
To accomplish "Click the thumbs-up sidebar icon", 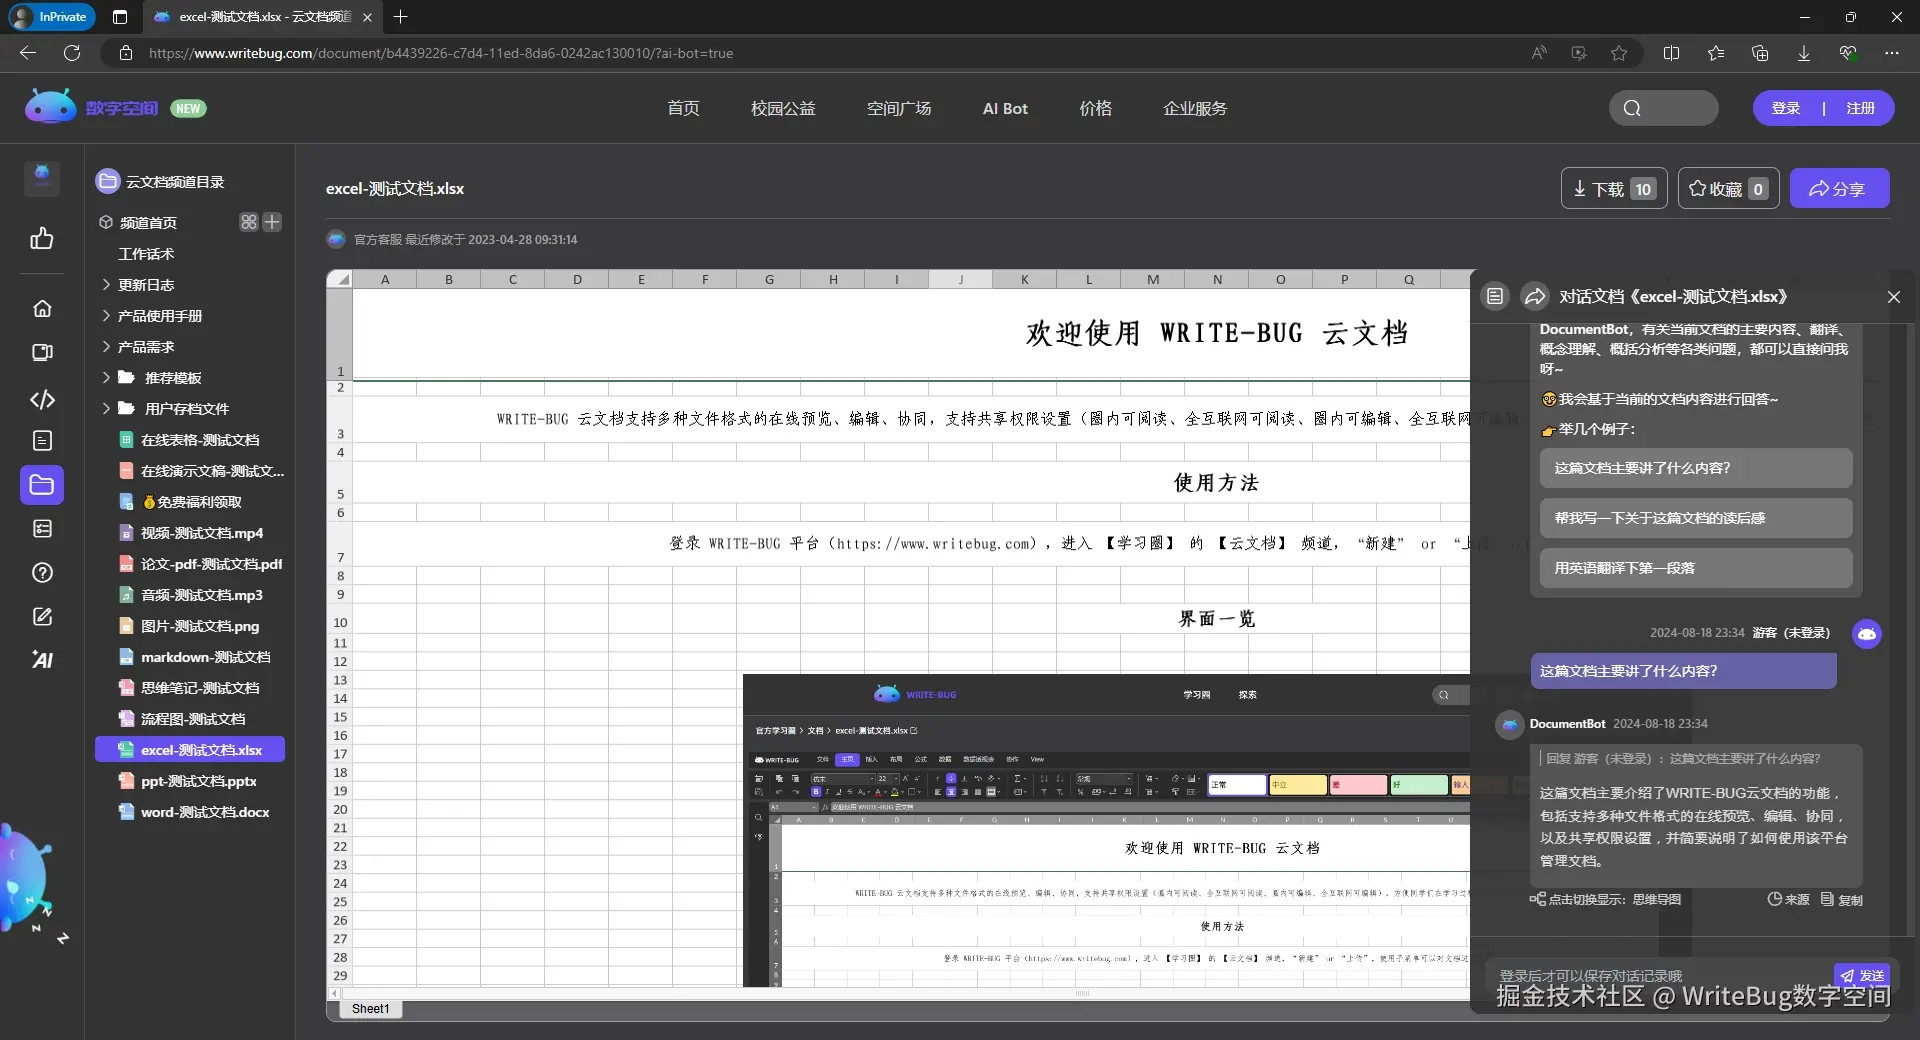I will (42, 239).
